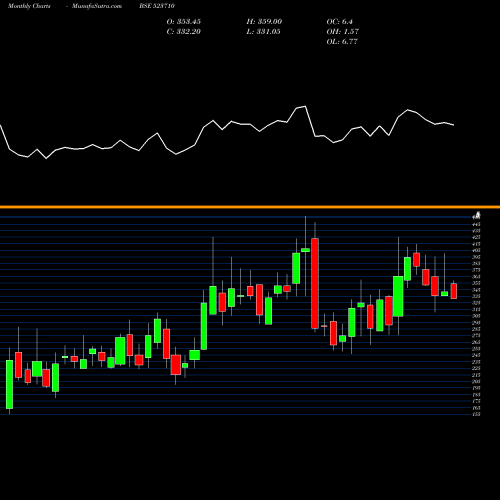Click the close value "C: 332.20"
500x500 pixels.
click(184, 32)
